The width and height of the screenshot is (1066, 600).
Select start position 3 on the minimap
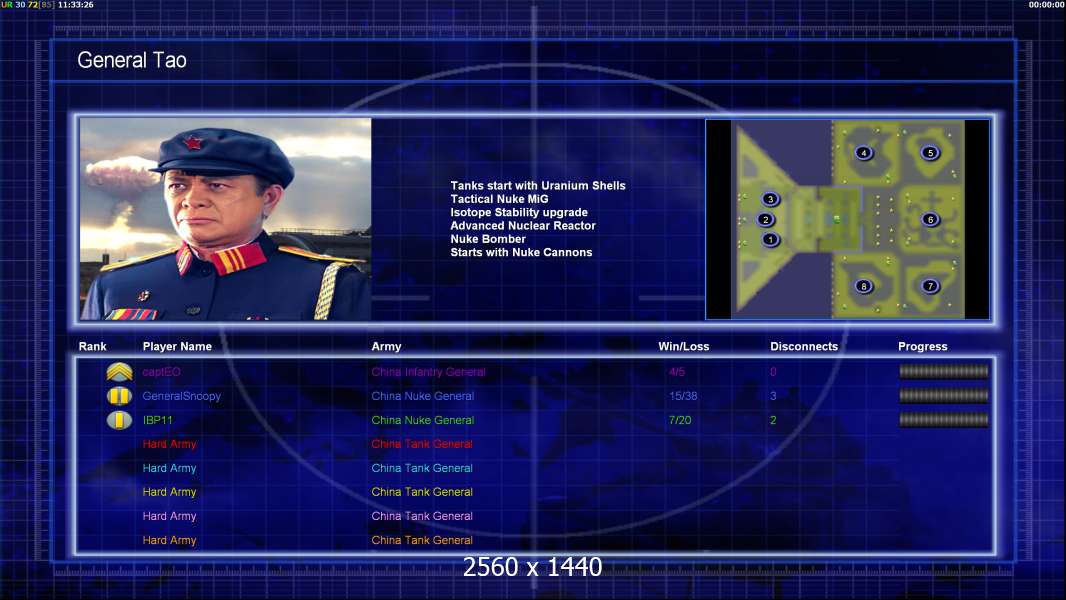click(x=770, y=199)
